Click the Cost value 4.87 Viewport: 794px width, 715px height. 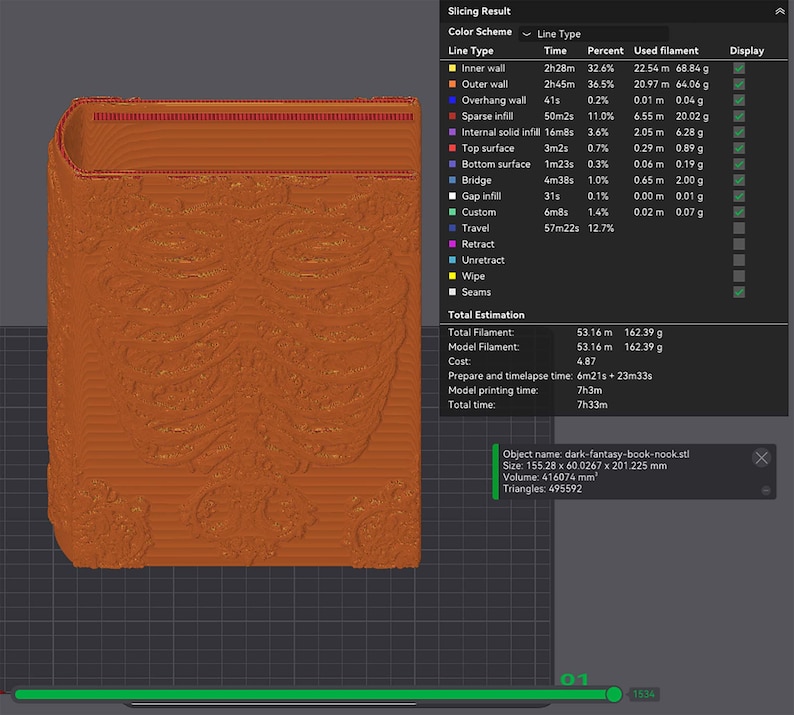(586, 362)
